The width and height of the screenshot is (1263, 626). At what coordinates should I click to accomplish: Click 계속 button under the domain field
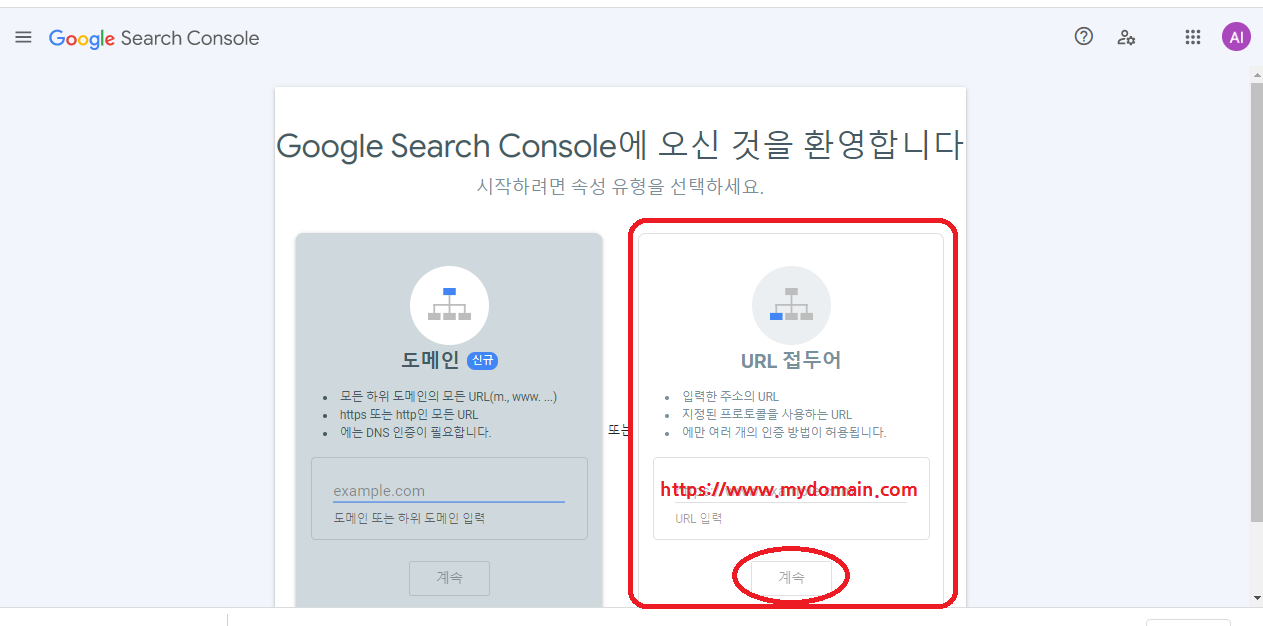pyautogui.click(x=449, y=578)
